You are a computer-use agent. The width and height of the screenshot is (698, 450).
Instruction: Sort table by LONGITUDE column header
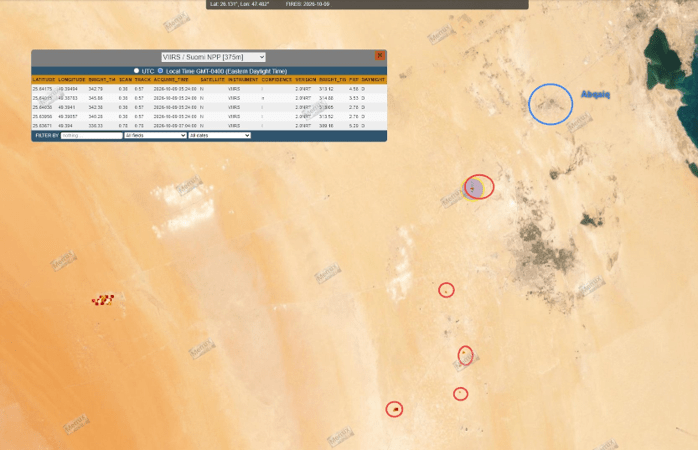click(x=72, y=80)
